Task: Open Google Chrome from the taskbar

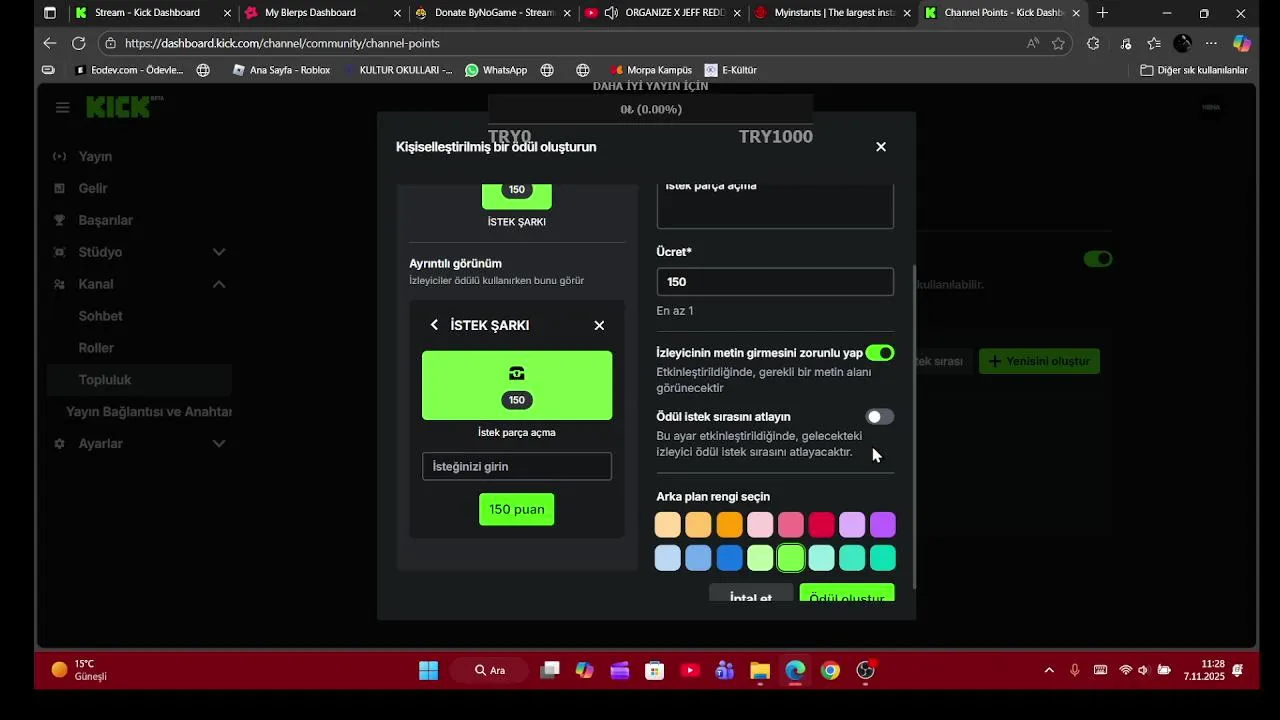Action: click(x=830, y=670)
